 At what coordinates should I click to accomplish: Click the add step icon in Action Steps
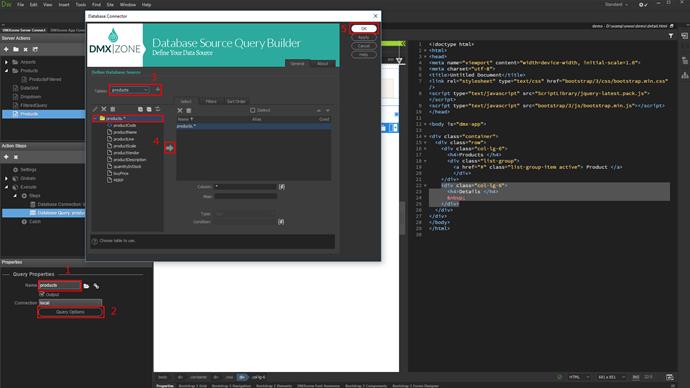pos(6,157)
